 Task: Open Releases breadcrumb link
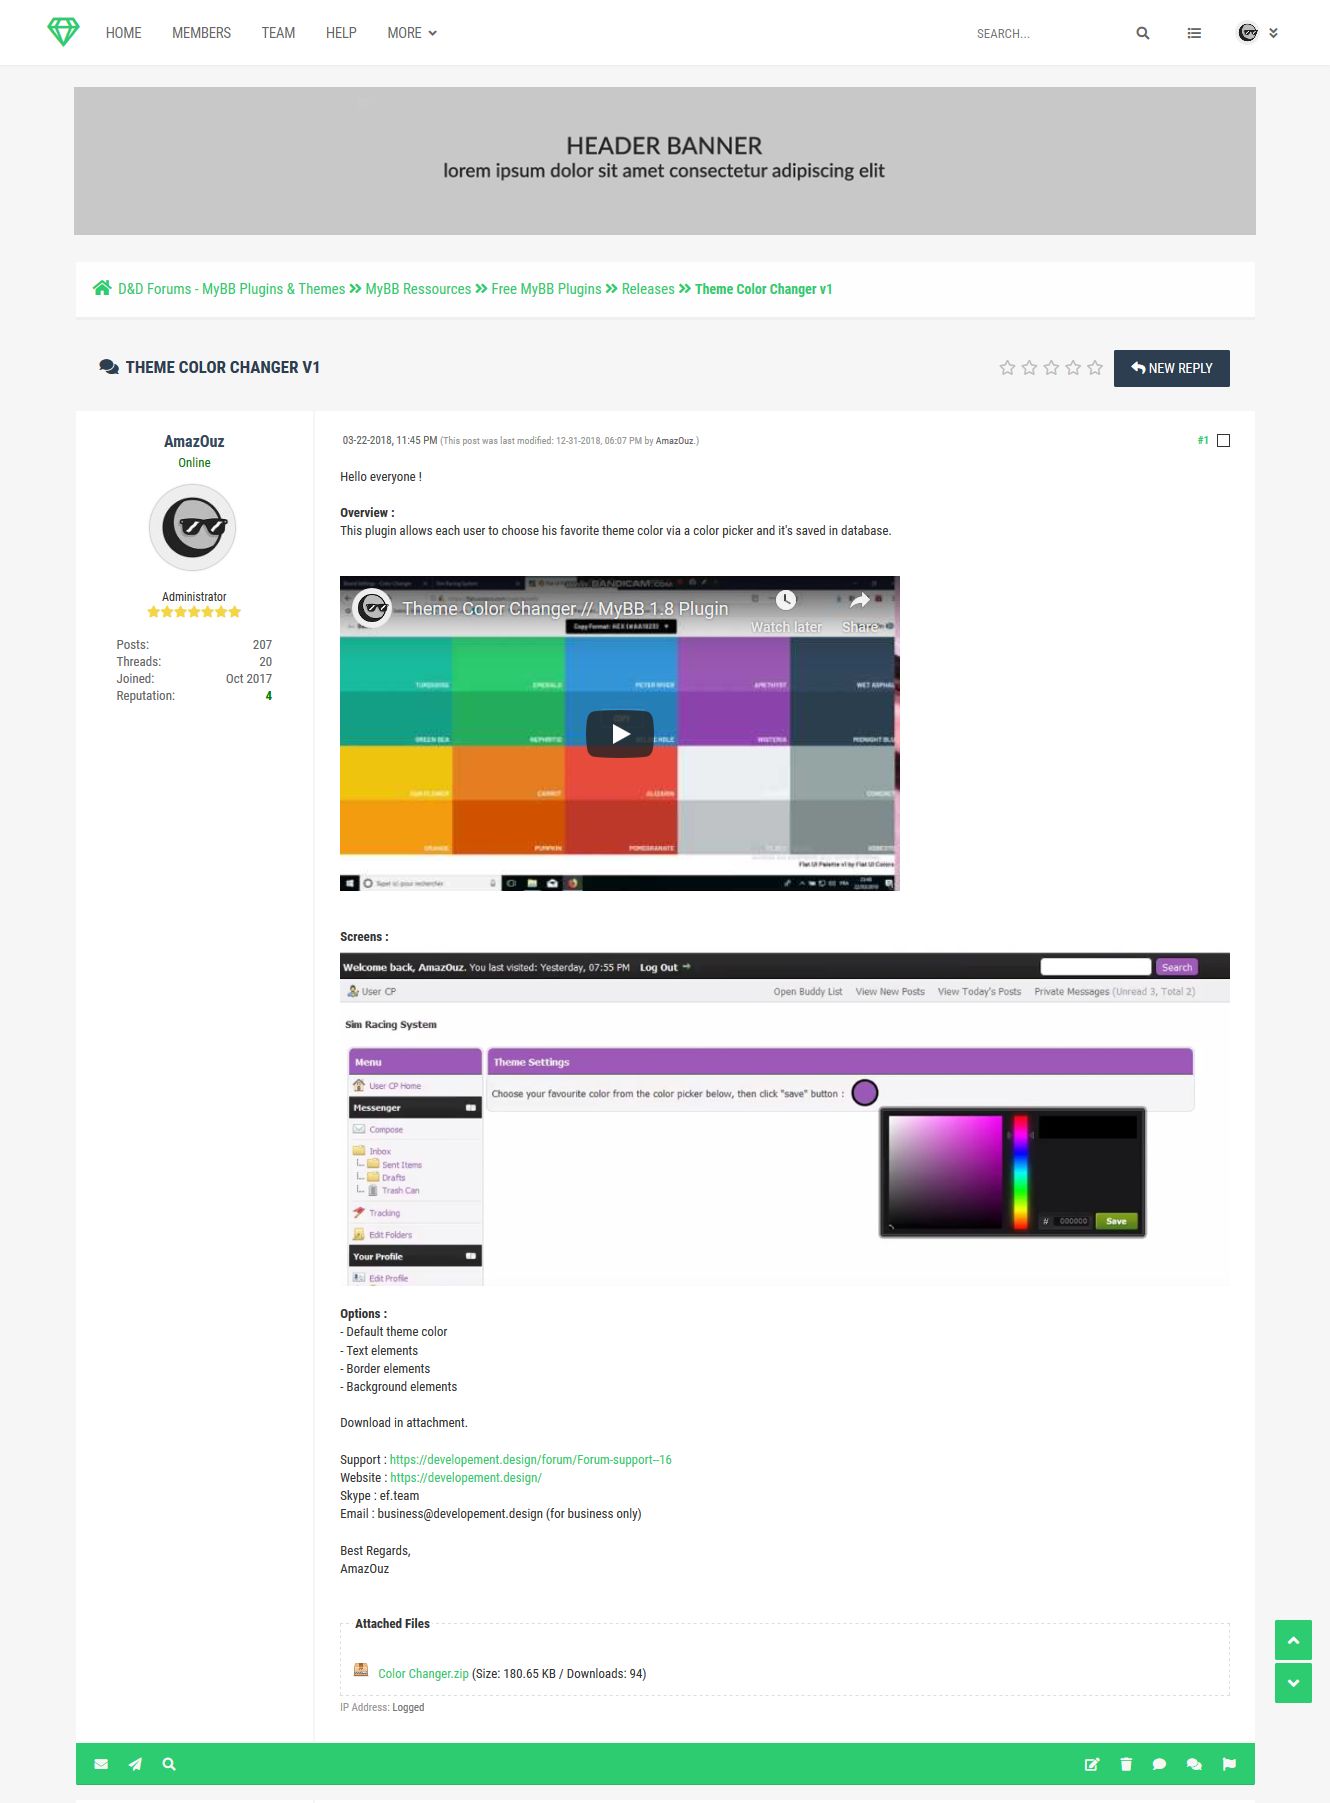648,289
